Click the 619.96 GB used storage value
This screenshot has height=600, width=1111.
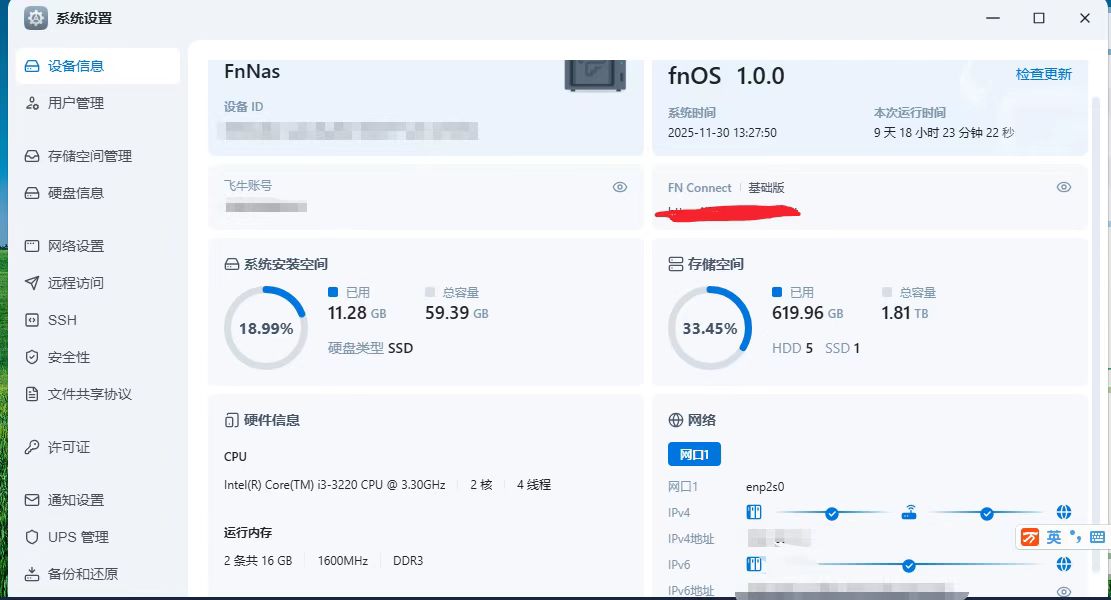tap(807, 313)
